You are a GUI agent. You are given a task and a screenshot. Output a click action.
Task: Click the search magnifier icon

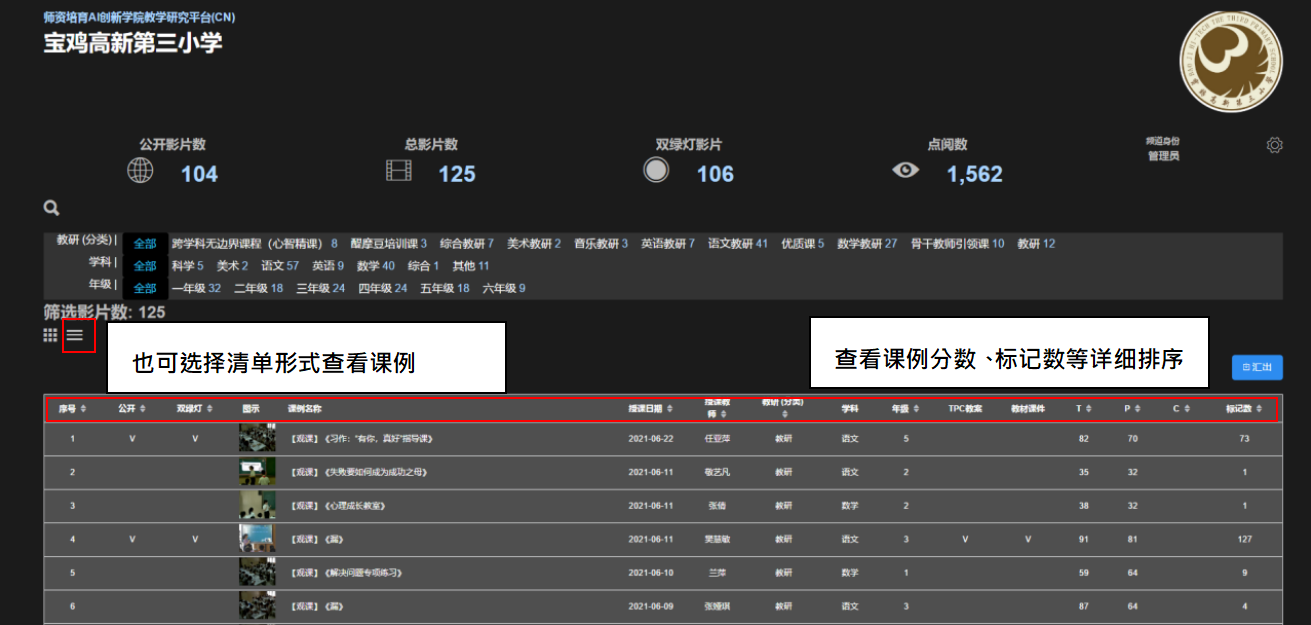51,208
